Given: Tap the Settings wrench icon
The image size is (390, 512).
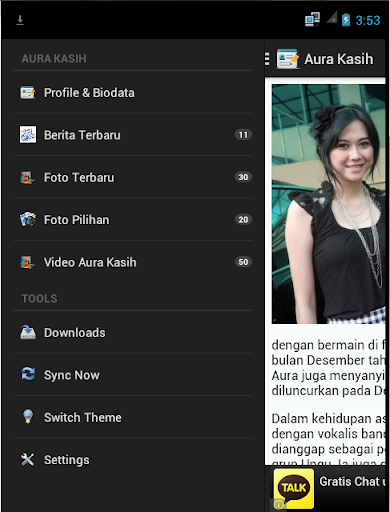Looking at the screenshot, I should click(27, 459).
